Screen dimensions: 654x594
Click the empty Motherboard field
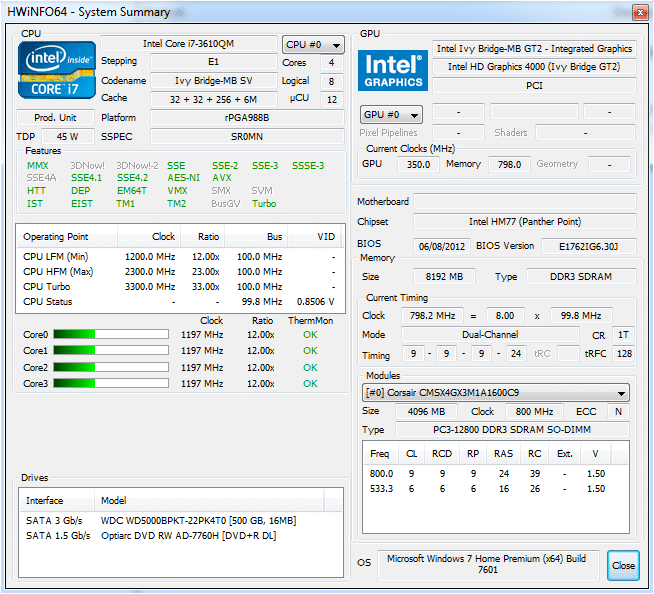pos(525,201)
